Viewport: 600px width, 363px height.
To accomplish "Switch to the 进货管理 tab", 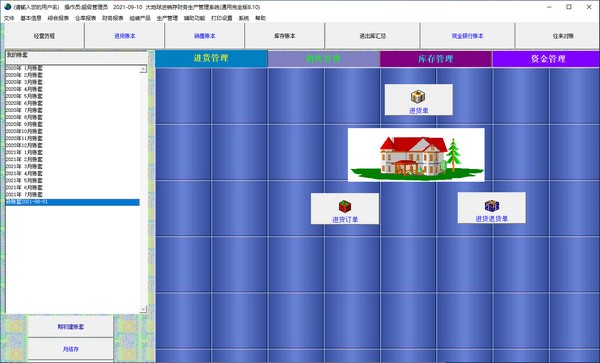I will pos(211,59).
